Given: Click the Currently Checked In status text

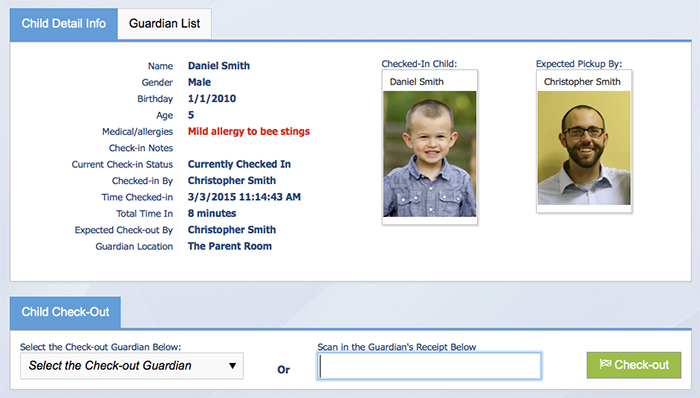Looking at the screenshot, I should (x=239, y=164).
